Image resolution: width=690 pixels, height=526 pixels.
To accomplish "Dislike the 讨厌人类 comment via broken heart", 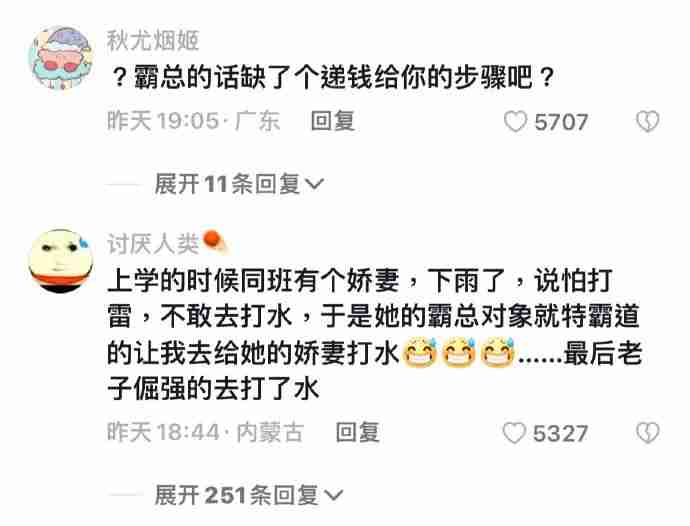I will pos(648,433).
